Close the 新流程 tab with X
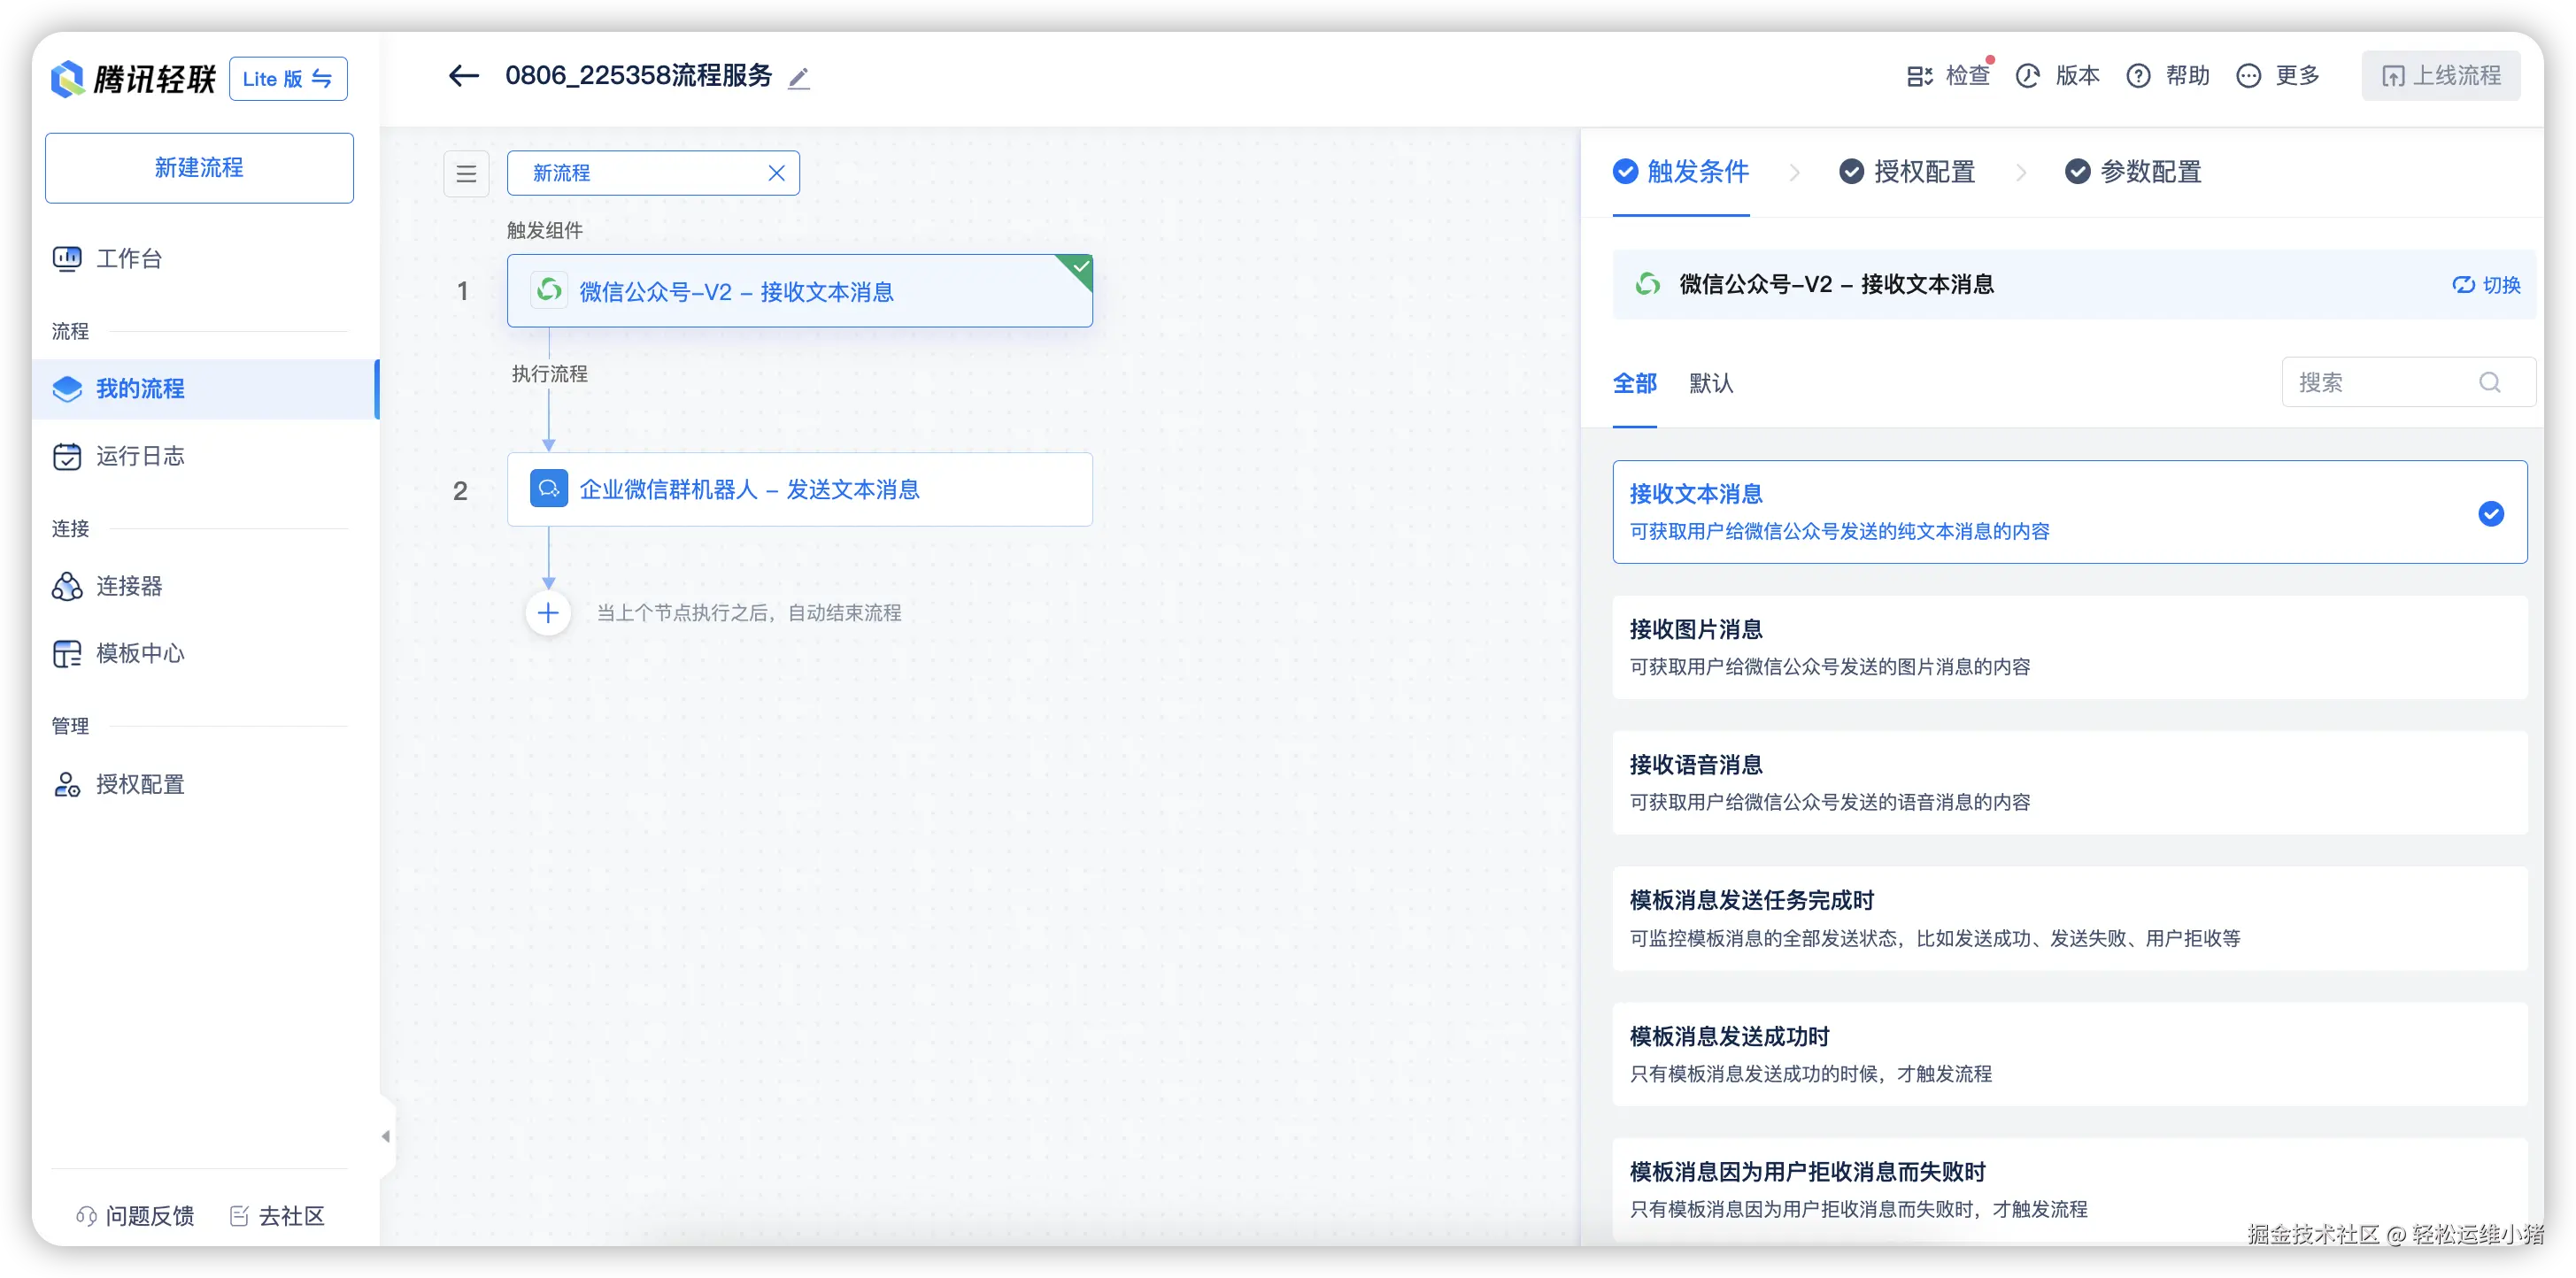 (x=776, y=173)
